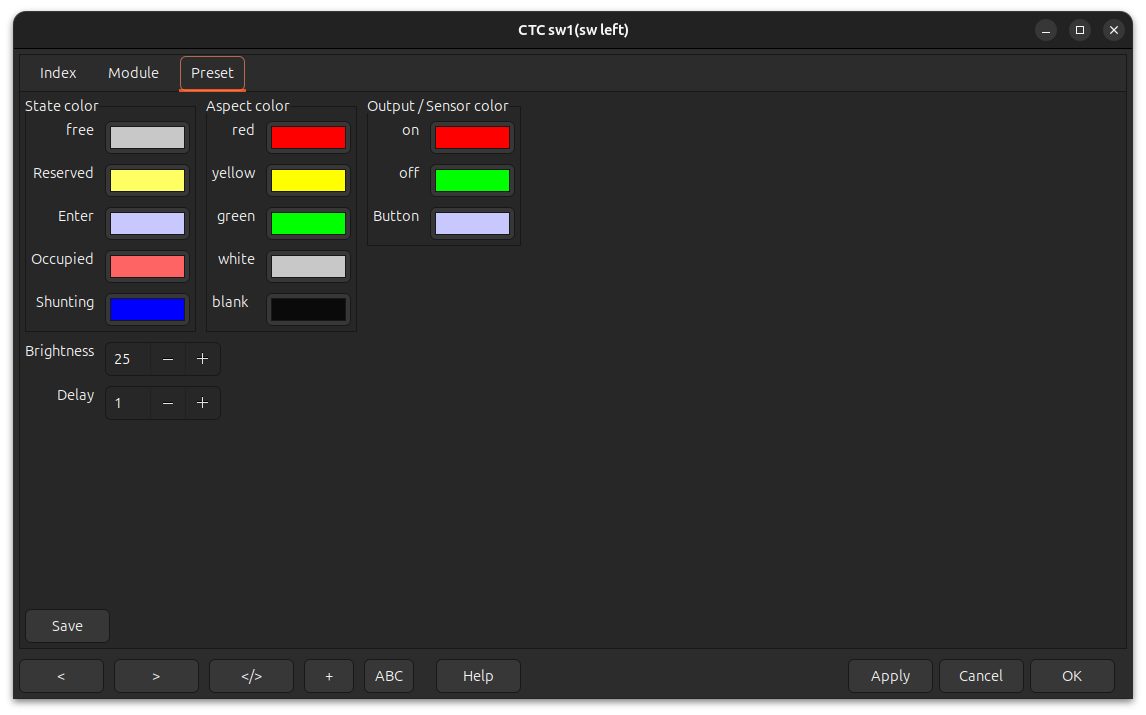
Task: Go to next item with > button
Action: click(x=156, y=676)
